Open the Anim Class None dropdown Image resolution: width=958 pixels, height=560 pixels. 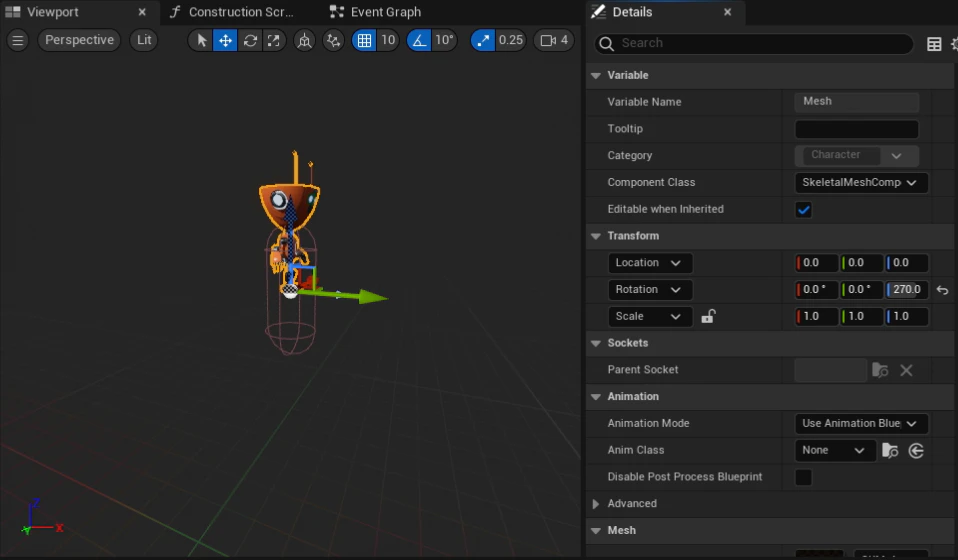(834, 451)
